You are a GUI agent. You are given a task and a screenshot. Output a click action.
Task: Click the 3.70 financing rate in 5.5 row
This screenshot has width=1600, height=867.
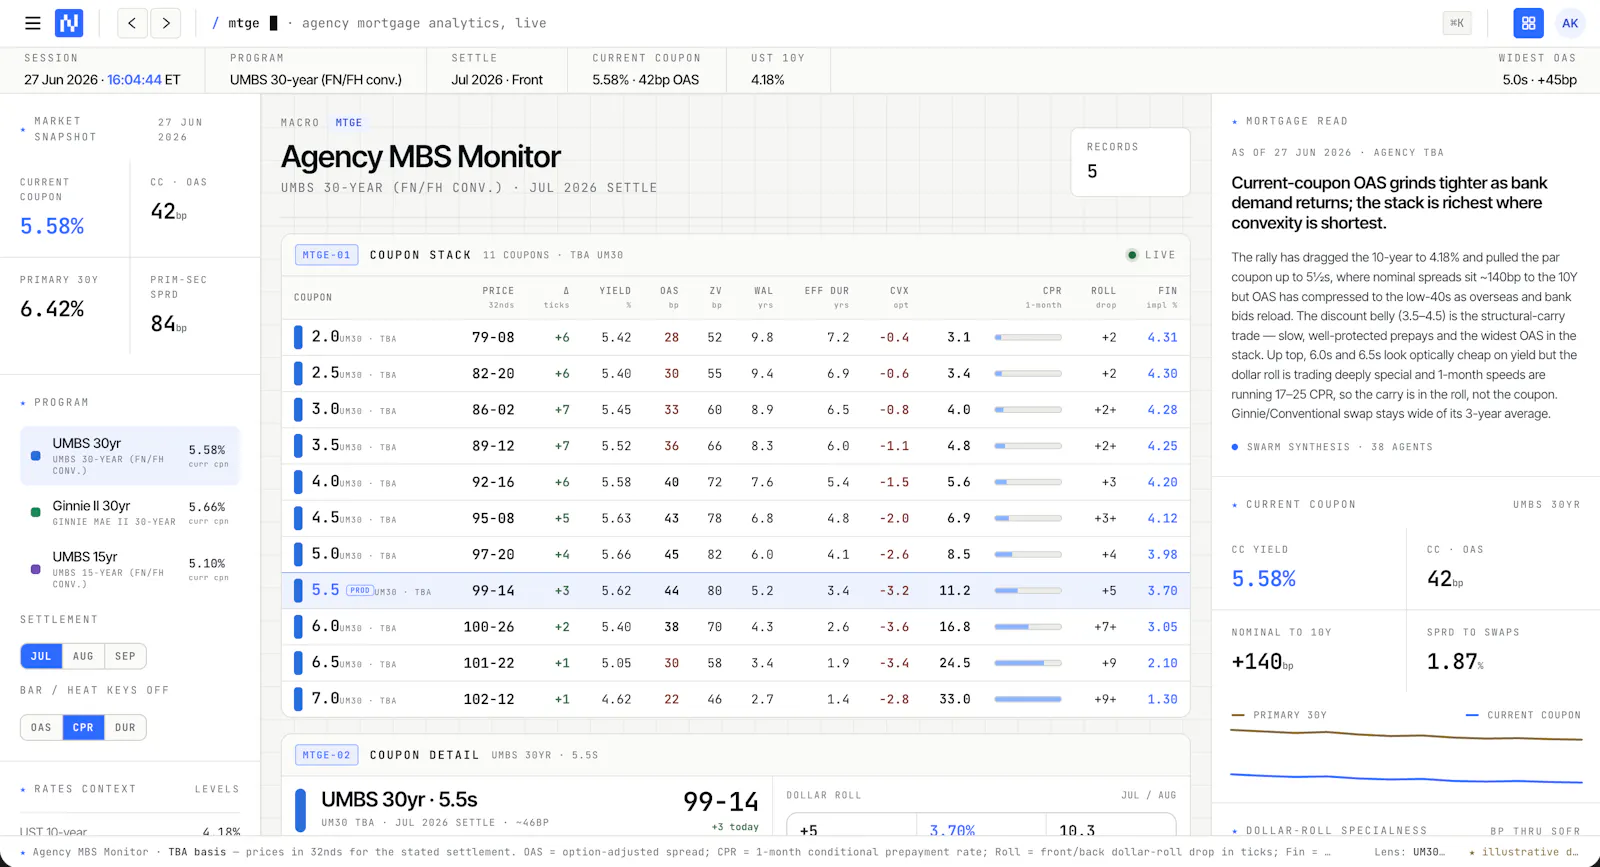pyautogui.click(x=1162, y=591)
